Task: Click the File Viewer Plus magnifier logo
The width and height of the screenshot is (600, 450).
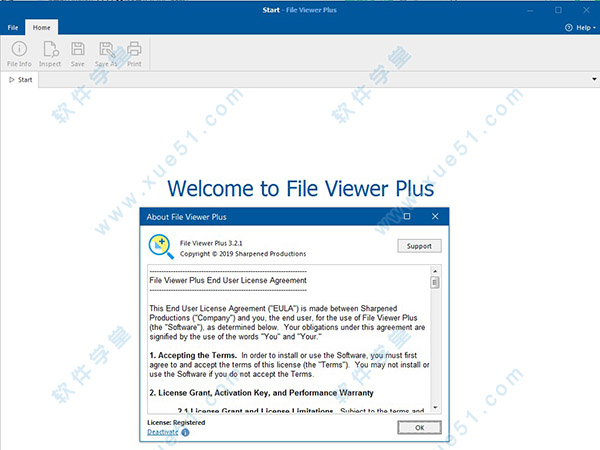Action: [x=160, y=246]
